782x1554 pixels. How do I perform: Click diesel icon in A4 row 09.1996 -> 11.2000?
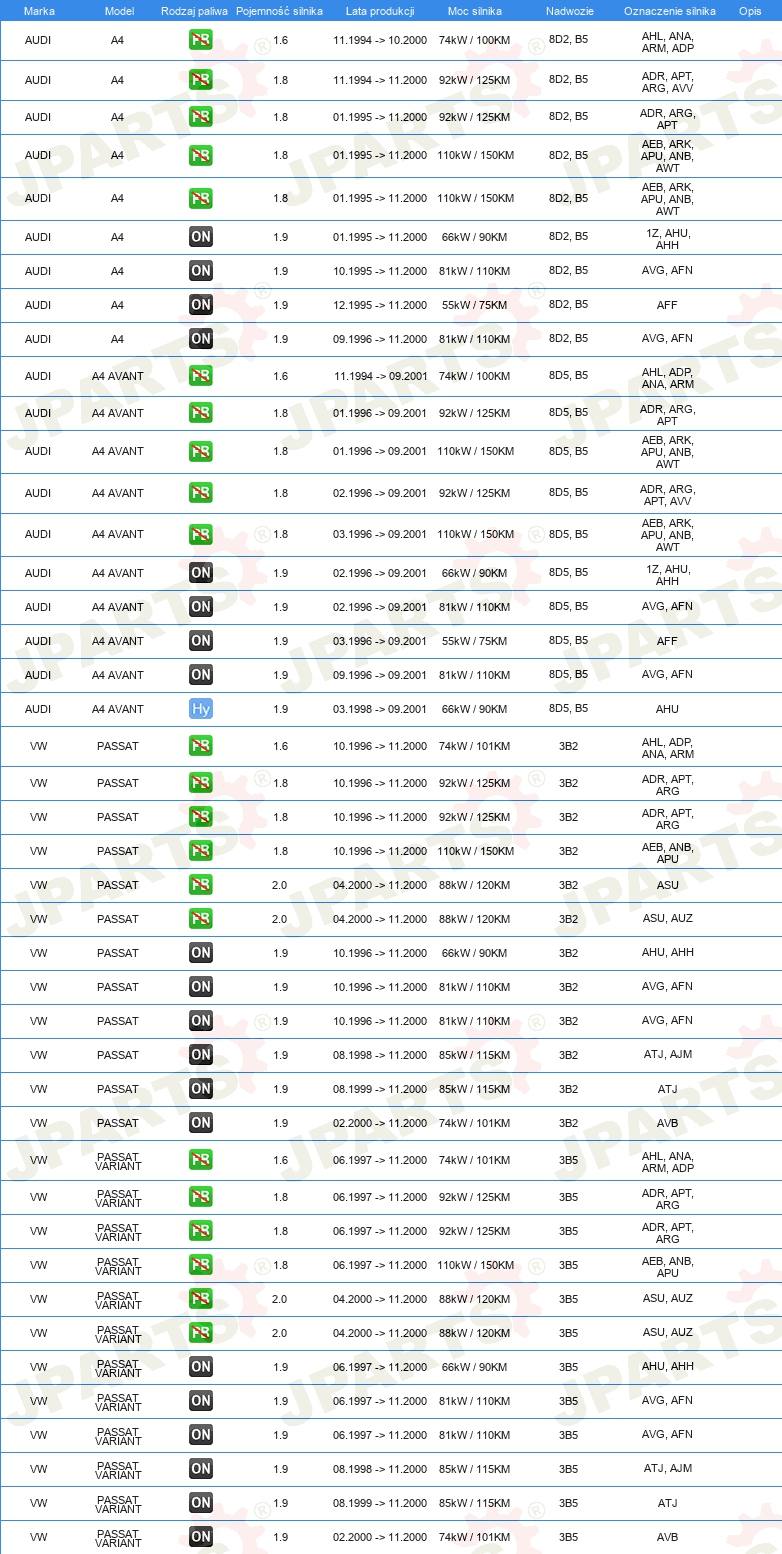click(x=200, y=339)
